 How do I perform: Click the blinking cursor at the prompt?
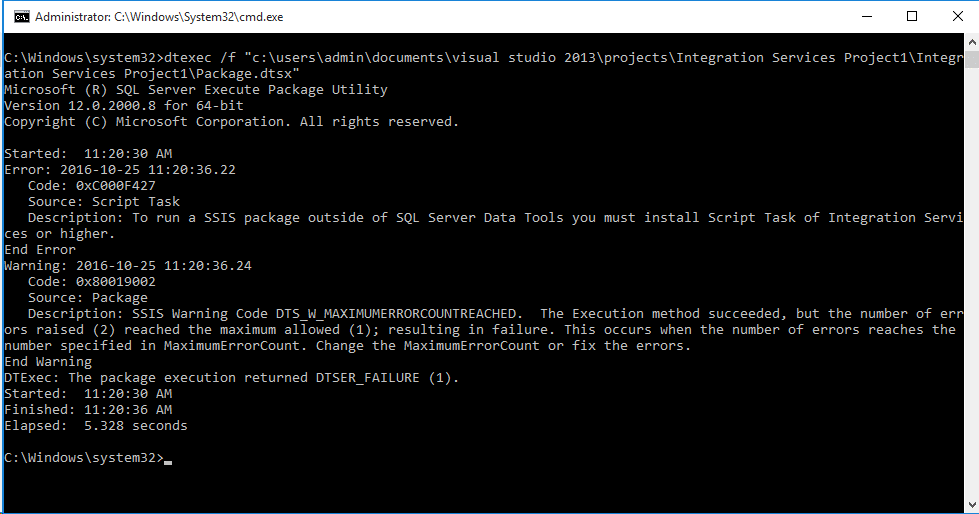tap(168, 463)
